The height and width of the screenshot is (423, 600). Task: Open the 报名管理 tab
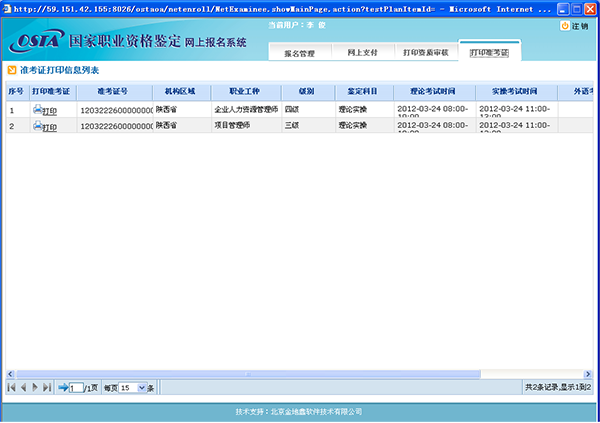coord(300,53)
